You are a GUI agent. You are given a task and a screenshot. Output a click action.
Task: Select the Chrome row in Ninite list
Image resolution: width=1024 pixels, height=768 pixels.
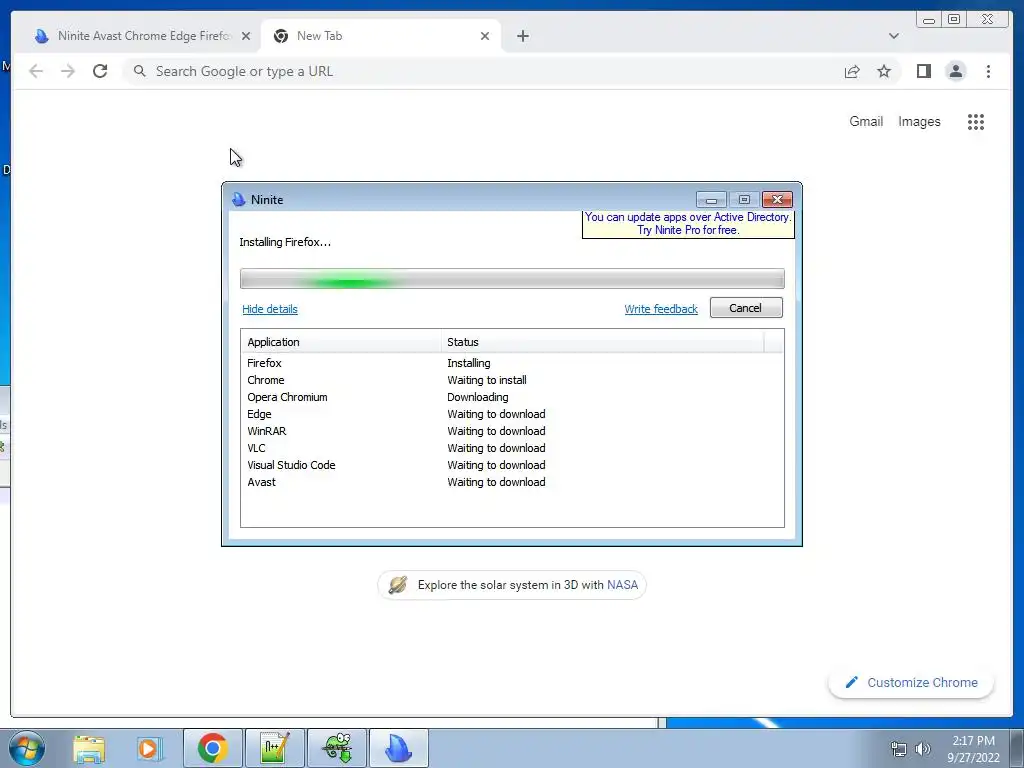click(x=512, y=380)
